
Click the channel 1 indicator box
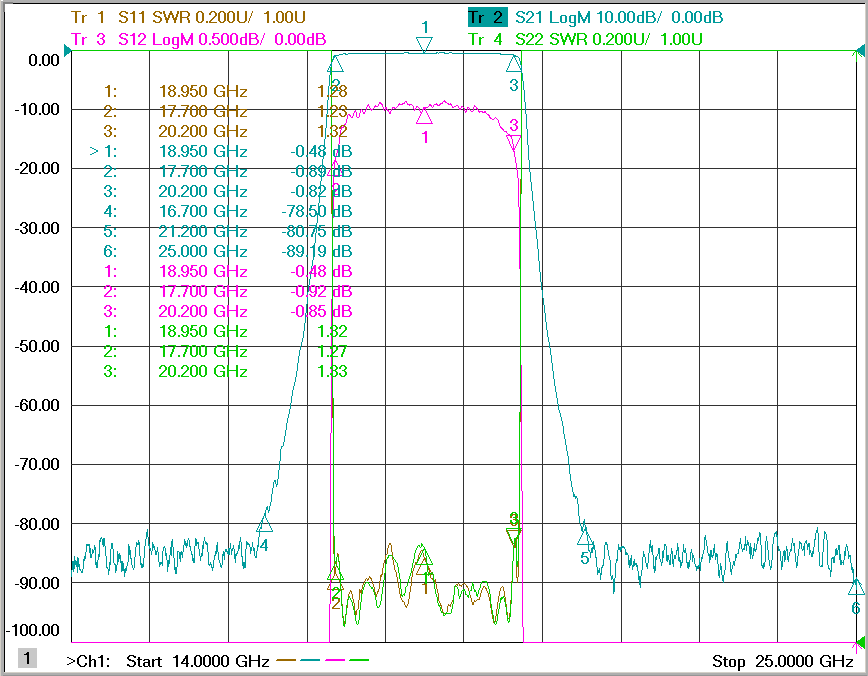tap(27, 658)
